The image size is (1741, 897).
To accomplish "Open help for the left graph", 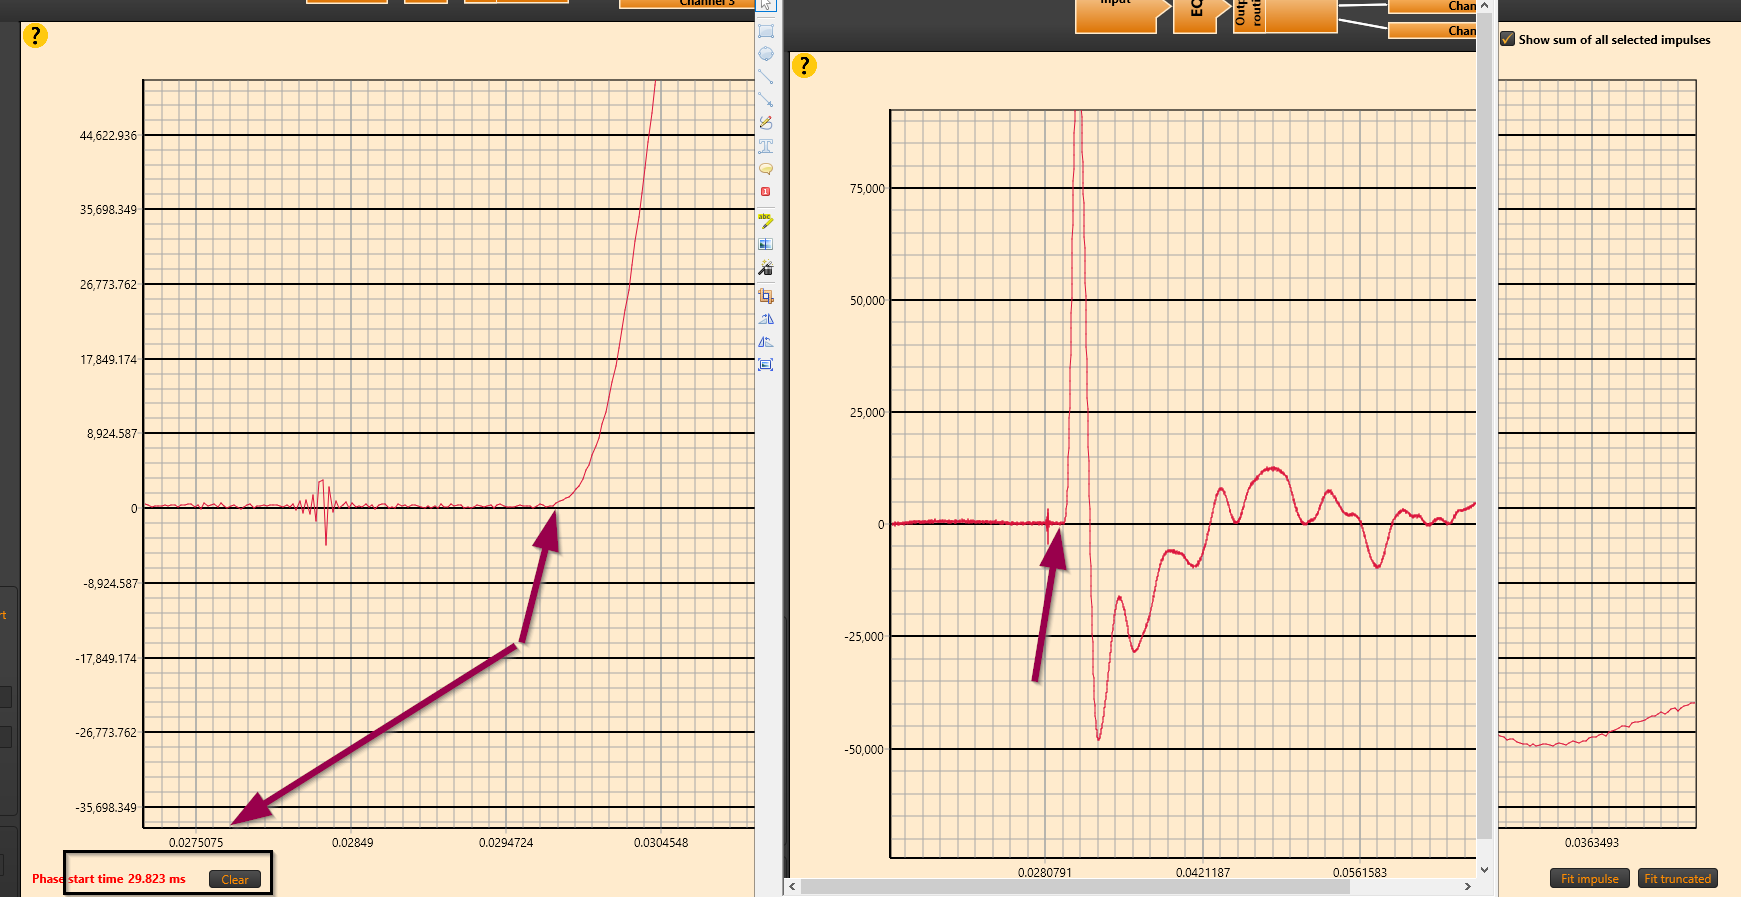I will coord(35,36).
